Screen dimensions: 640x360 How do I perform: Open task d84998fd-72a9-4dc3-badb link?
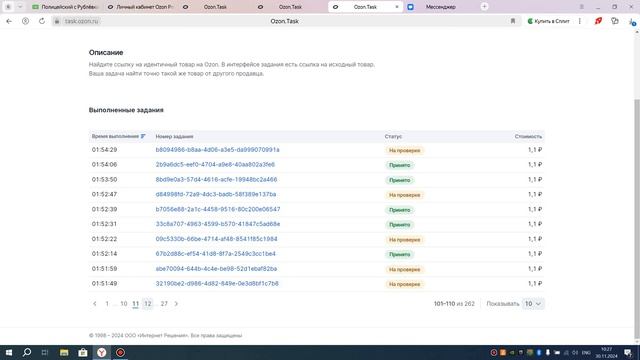pyautogui.click(x=216, y=194)
